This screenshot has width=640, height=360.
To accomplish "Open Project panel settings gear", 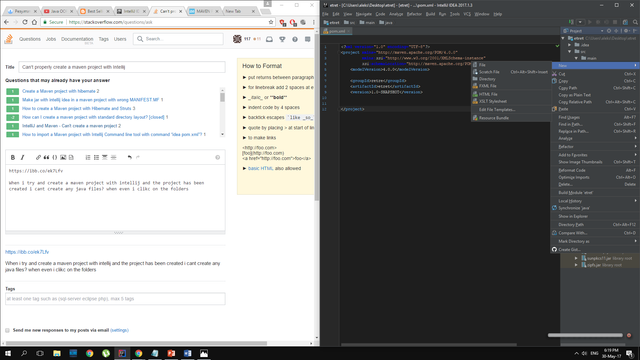I will click(x=626, y=31).
